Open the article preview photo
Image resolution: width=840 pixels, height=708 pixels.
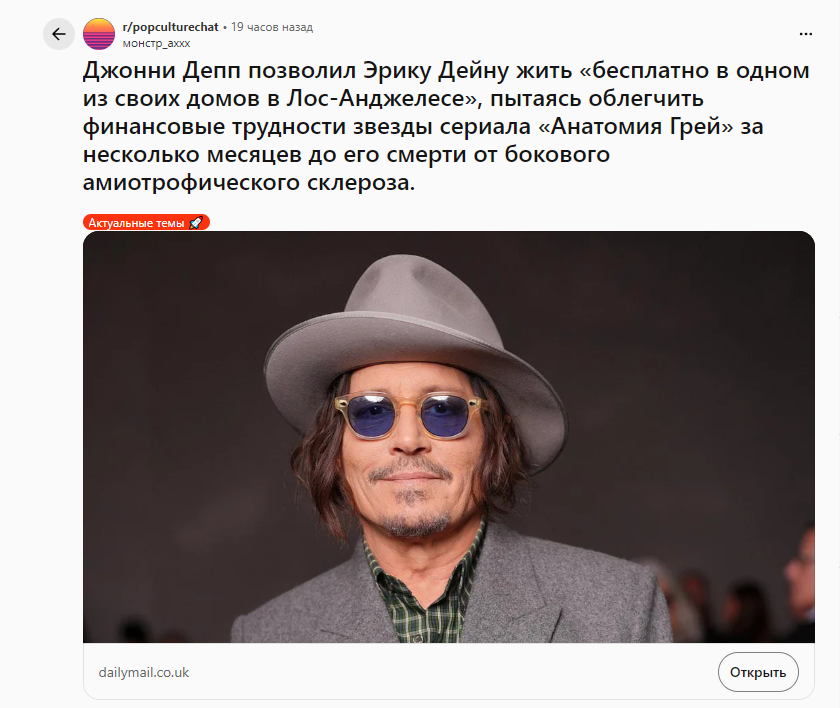(448, 437)
